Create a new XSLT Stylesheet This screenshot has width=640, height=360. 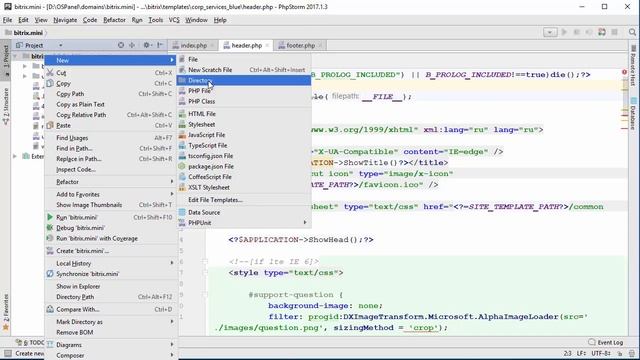click(244, 187)
